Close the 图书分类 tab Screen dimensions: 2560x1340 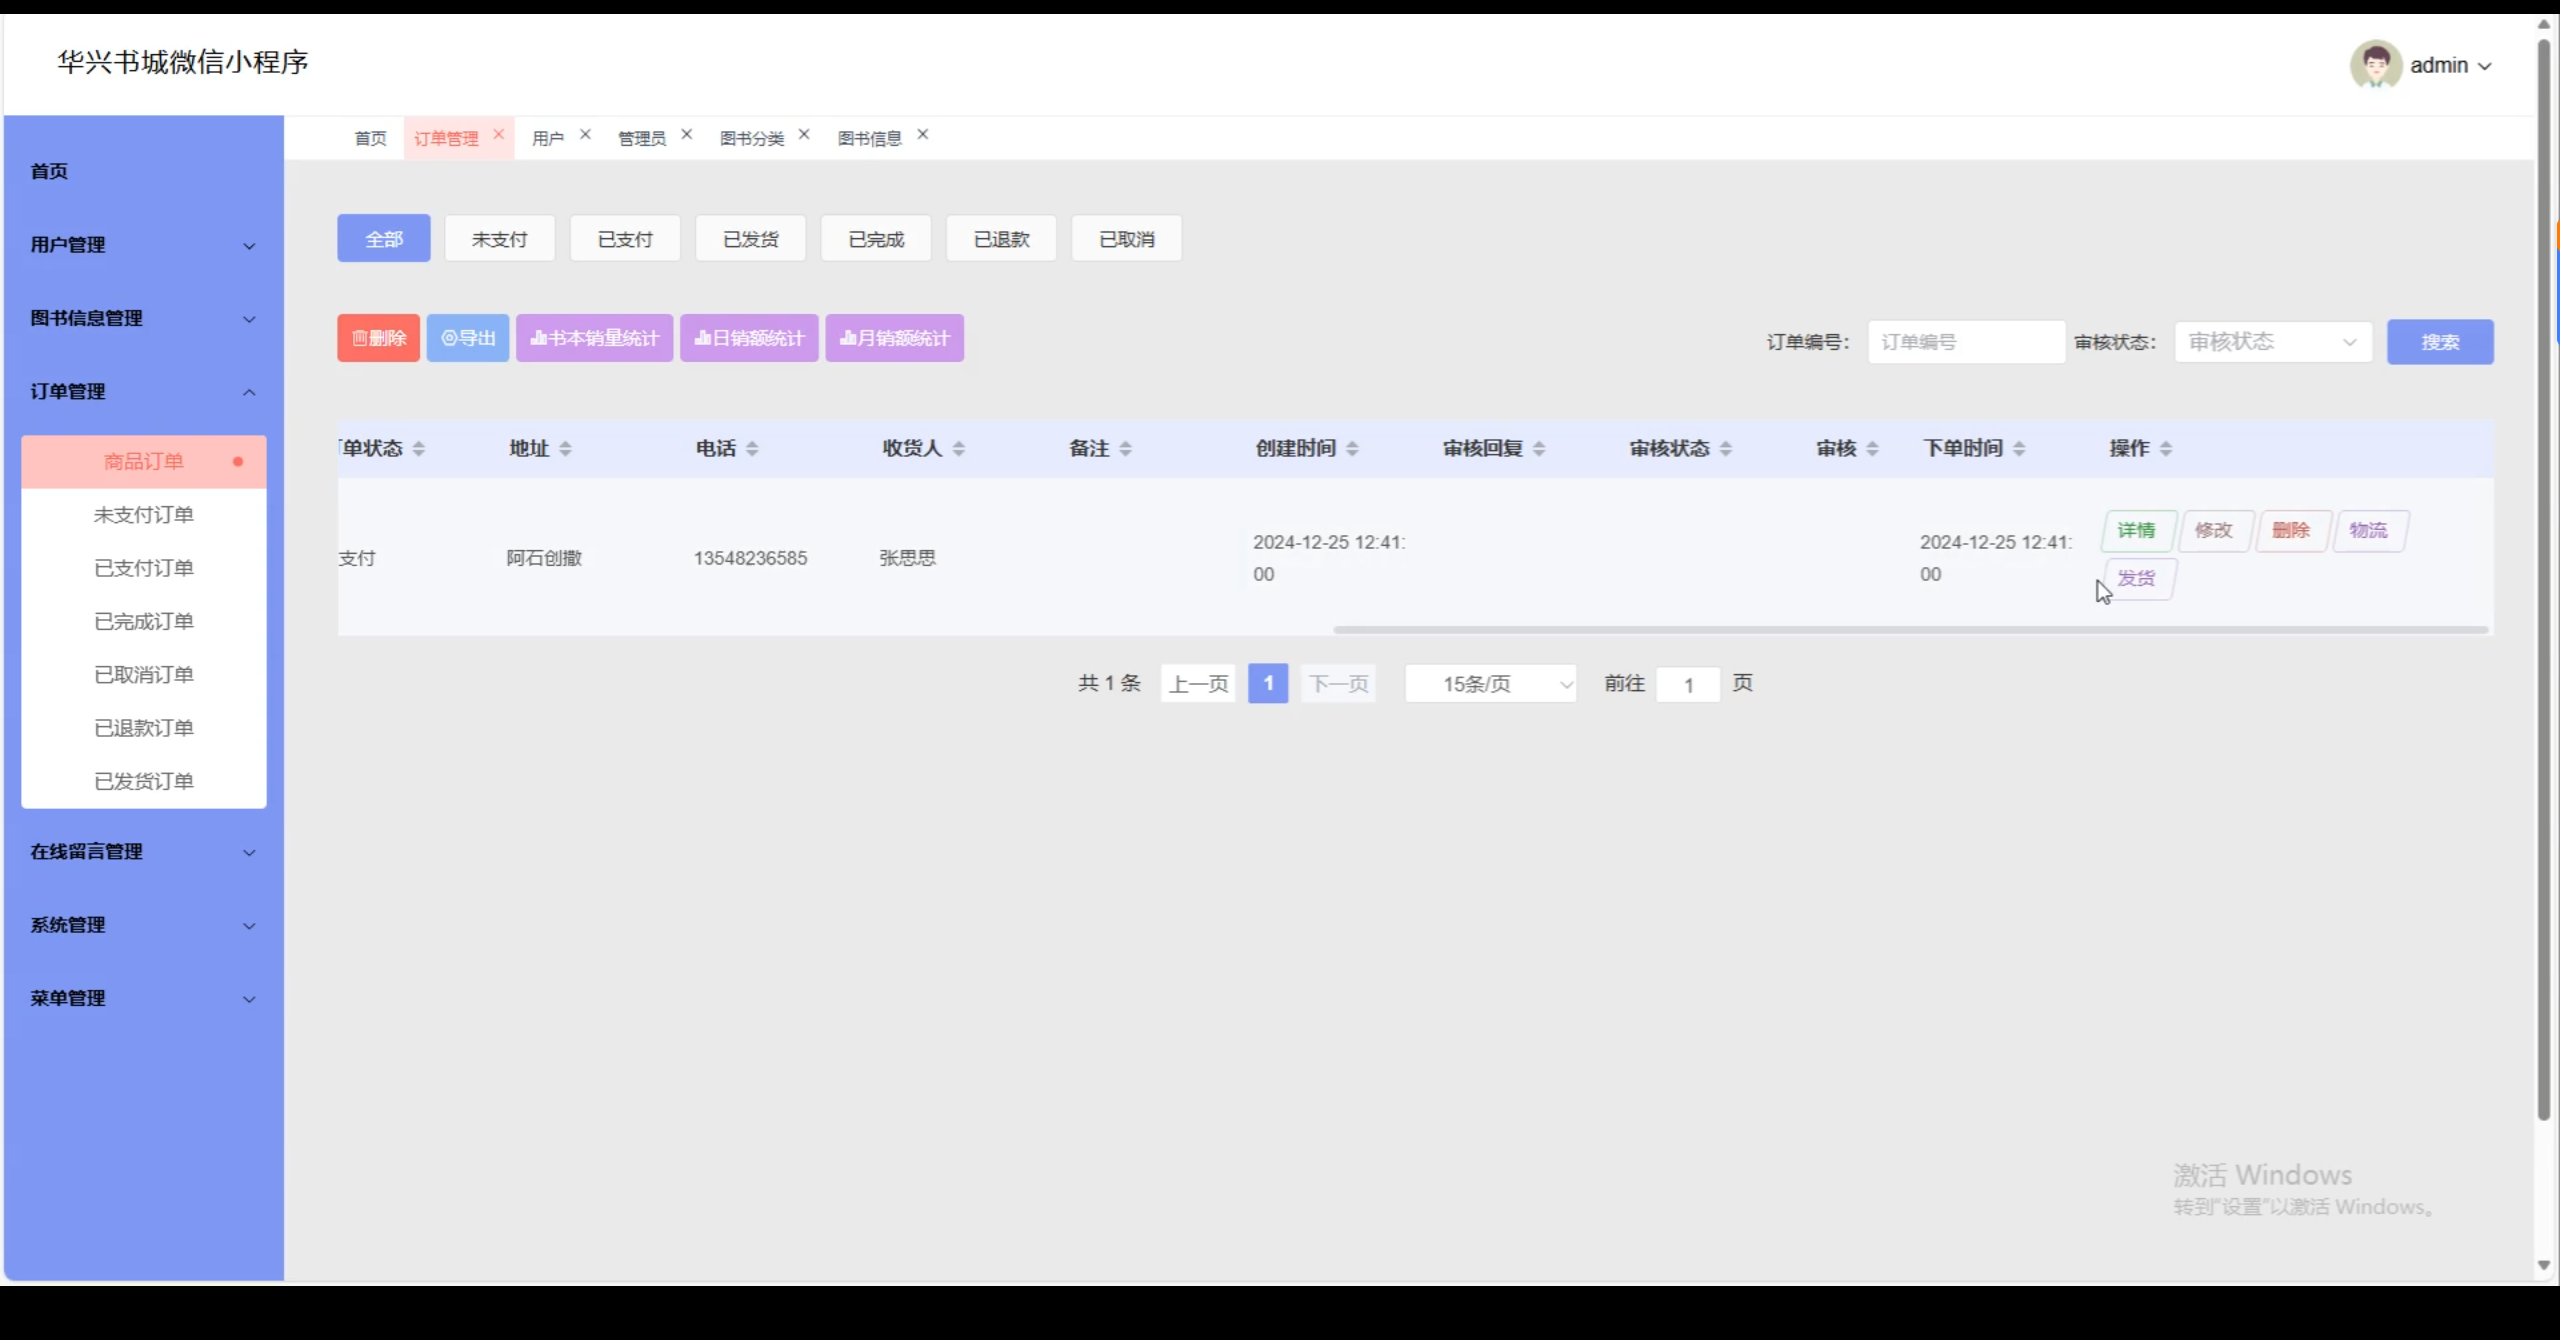click(804, 134)
